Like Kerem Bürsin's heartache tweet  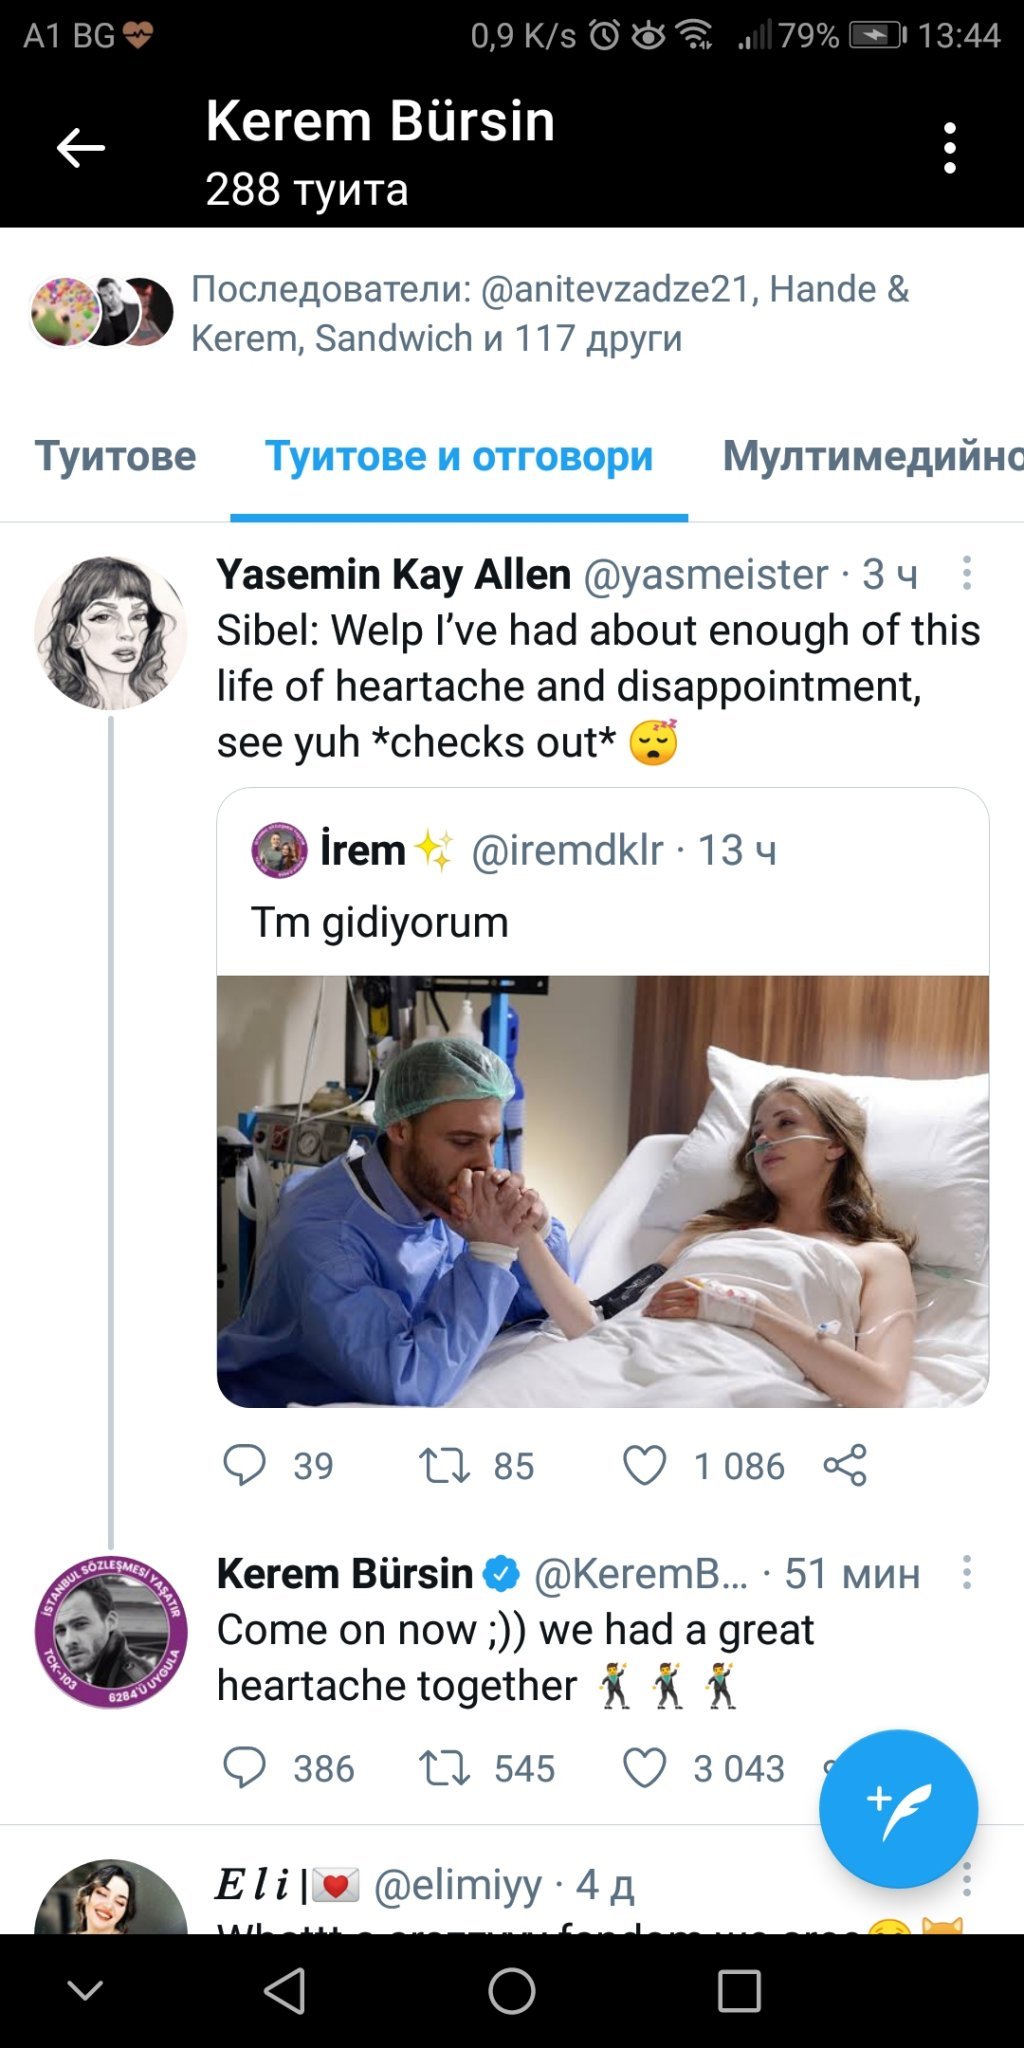pos(645,1768)
